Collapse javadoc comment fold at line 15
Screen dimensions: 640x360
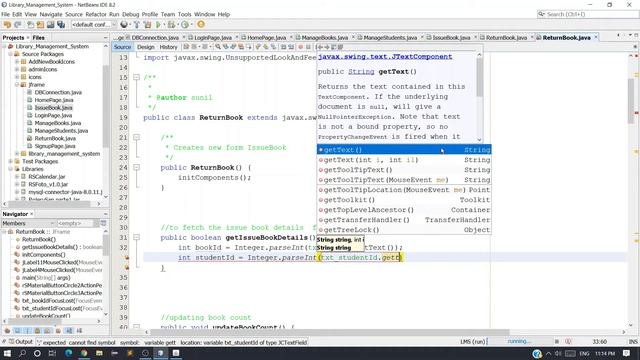pos(136,77)
